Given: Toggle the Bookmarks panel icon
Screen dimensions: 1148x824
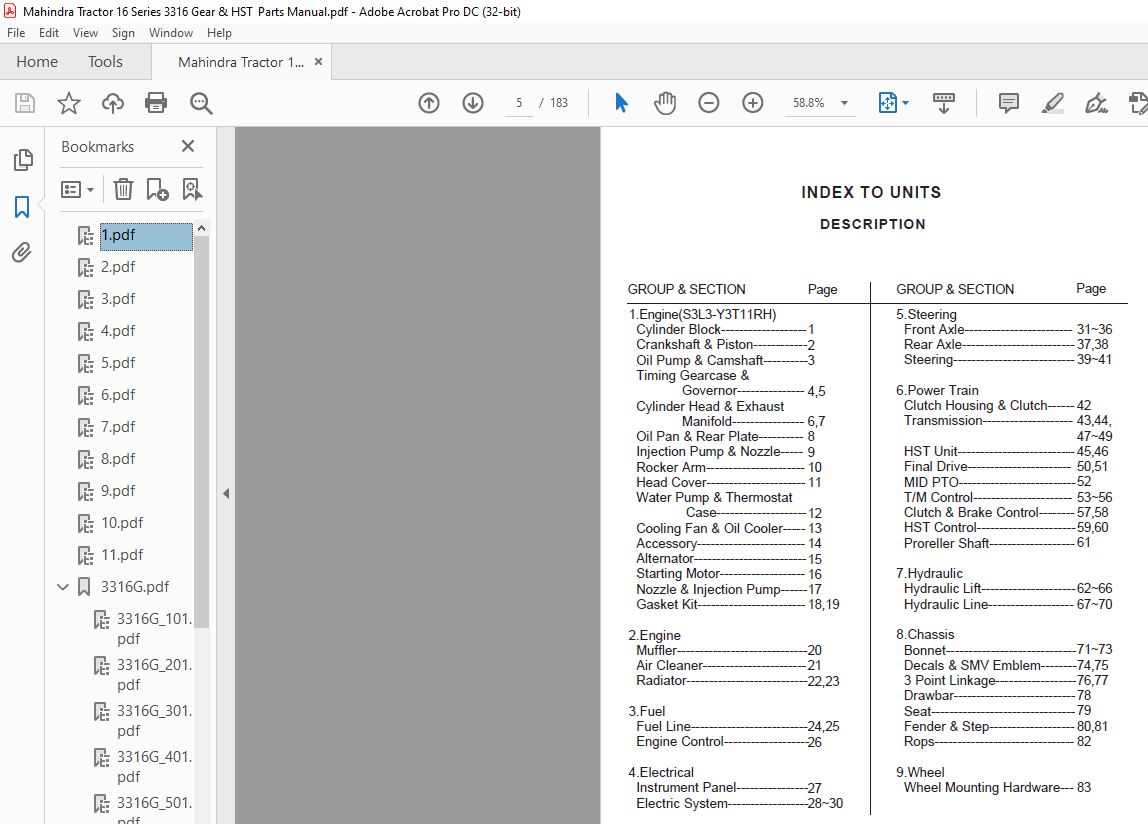Looking at the screenshot, I should tap(22, 207).
